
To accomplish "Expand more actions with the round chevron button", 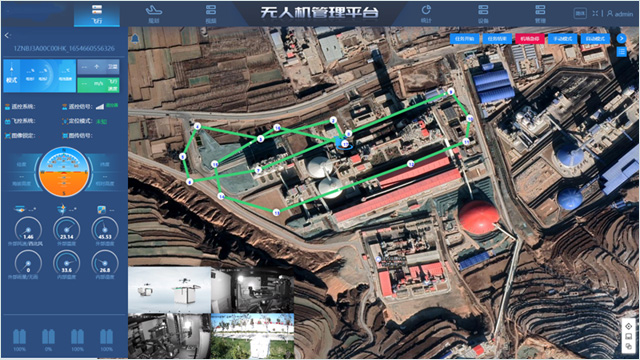I will coord(621,38).
